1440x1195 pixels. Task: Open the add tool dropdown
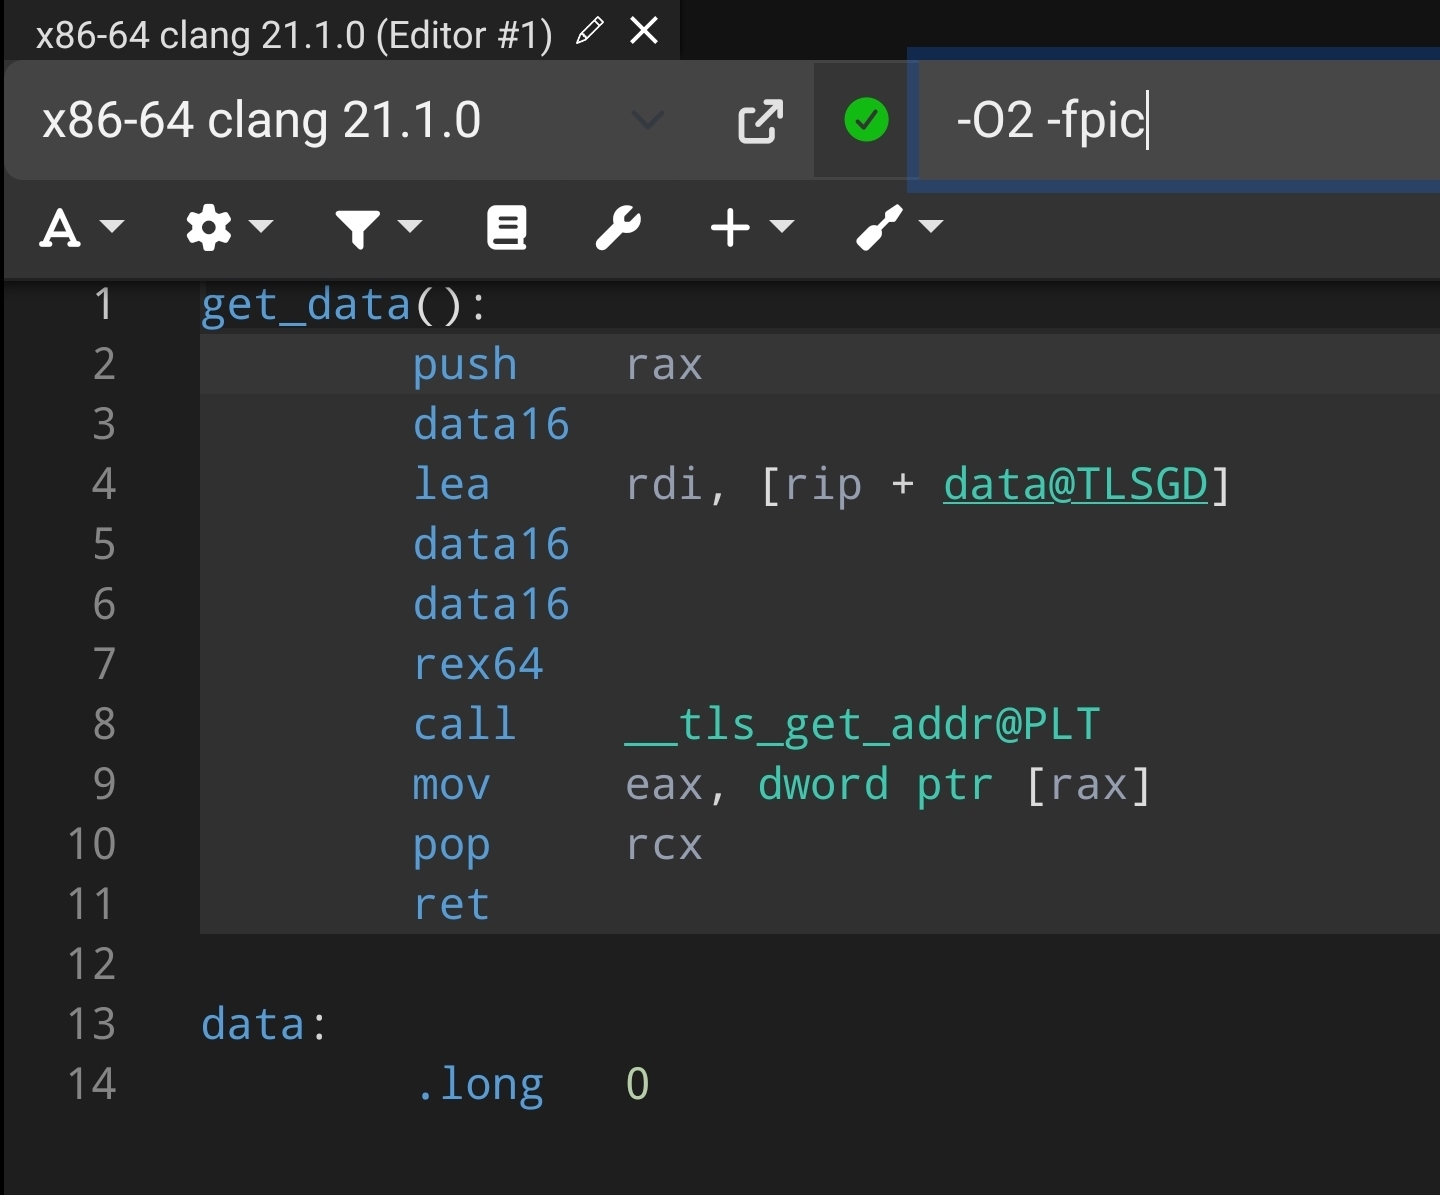[x=899, y=228]
